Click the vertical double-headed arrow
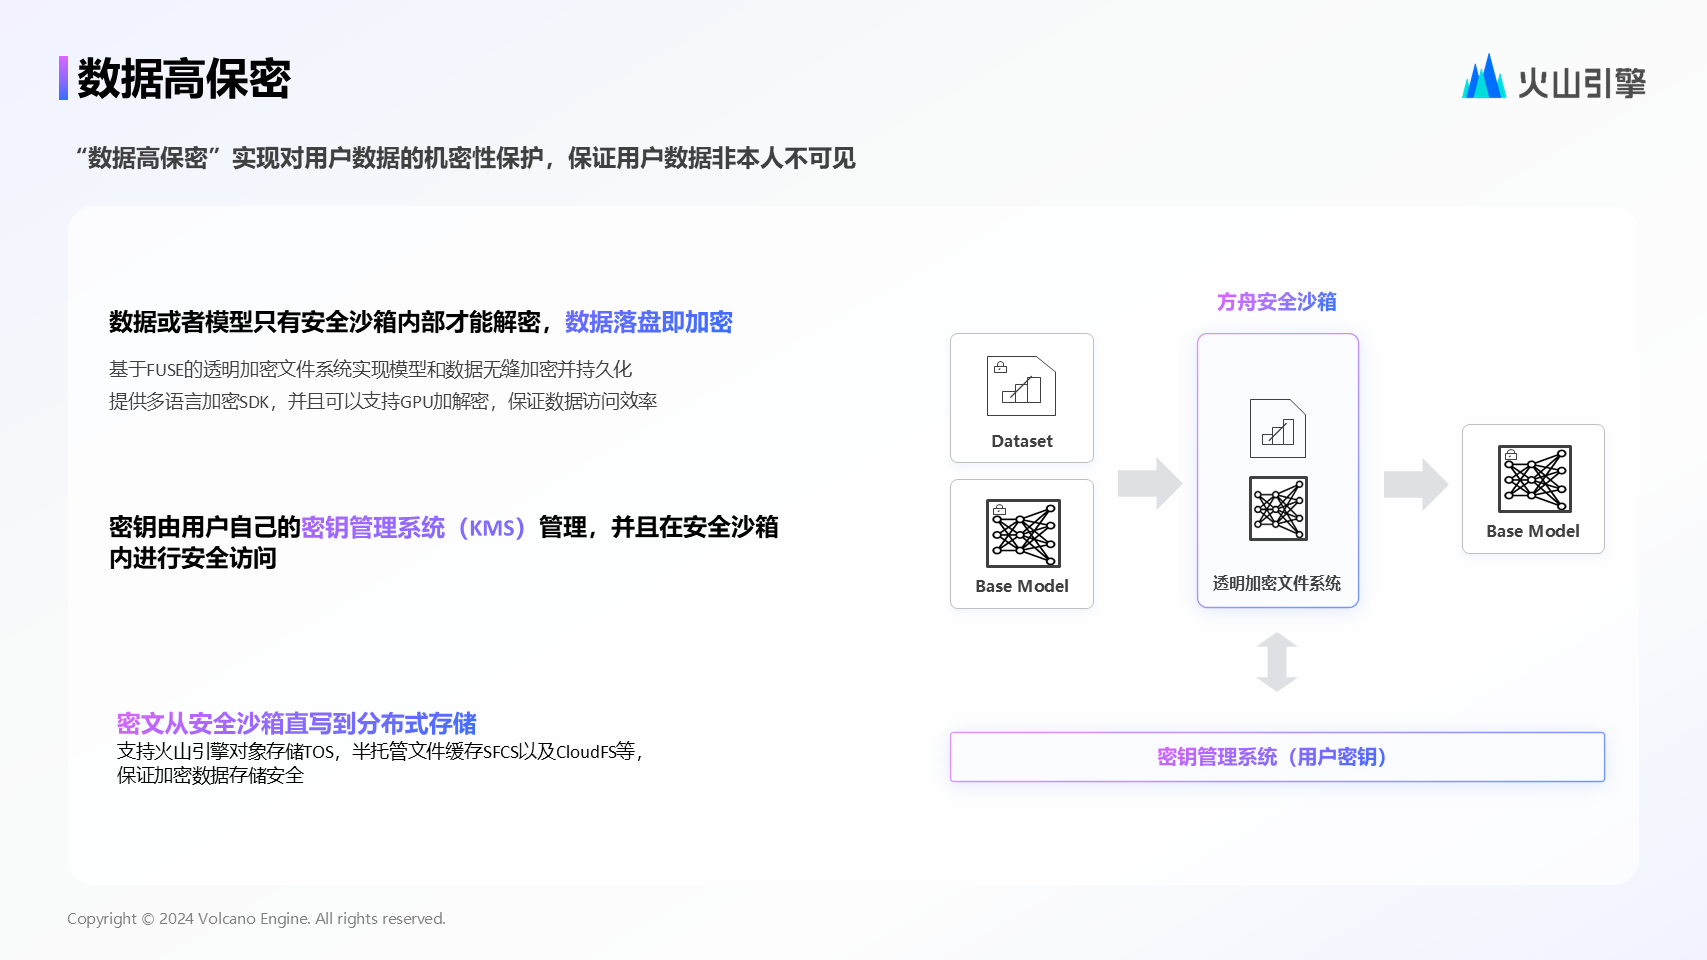Screen dimensions: 1707x960 click(x=1277, y=662)
